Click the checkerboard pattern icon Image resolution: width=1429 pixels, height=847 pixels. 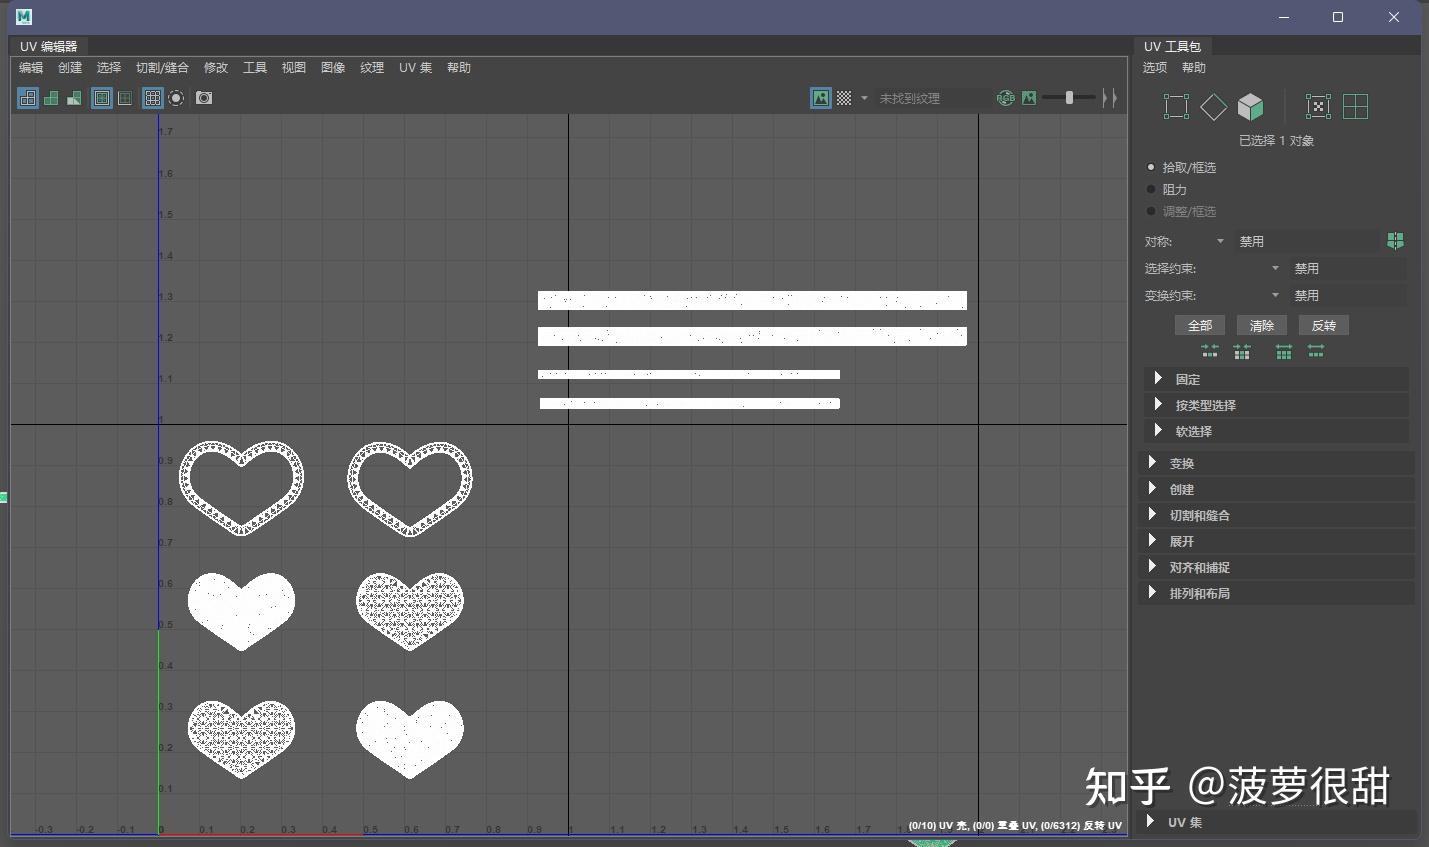(844, 98)
